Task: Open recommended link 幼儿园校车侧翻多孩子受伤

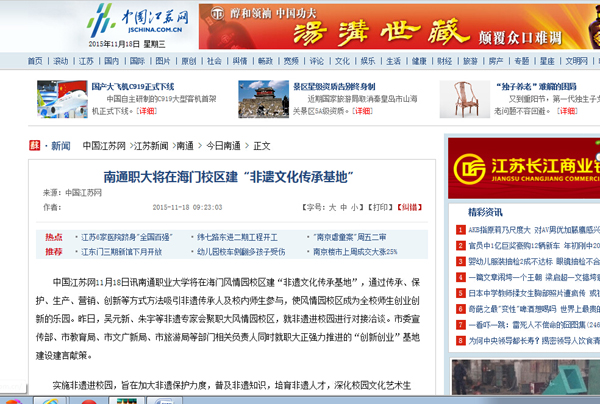Action: coord(241,252)
